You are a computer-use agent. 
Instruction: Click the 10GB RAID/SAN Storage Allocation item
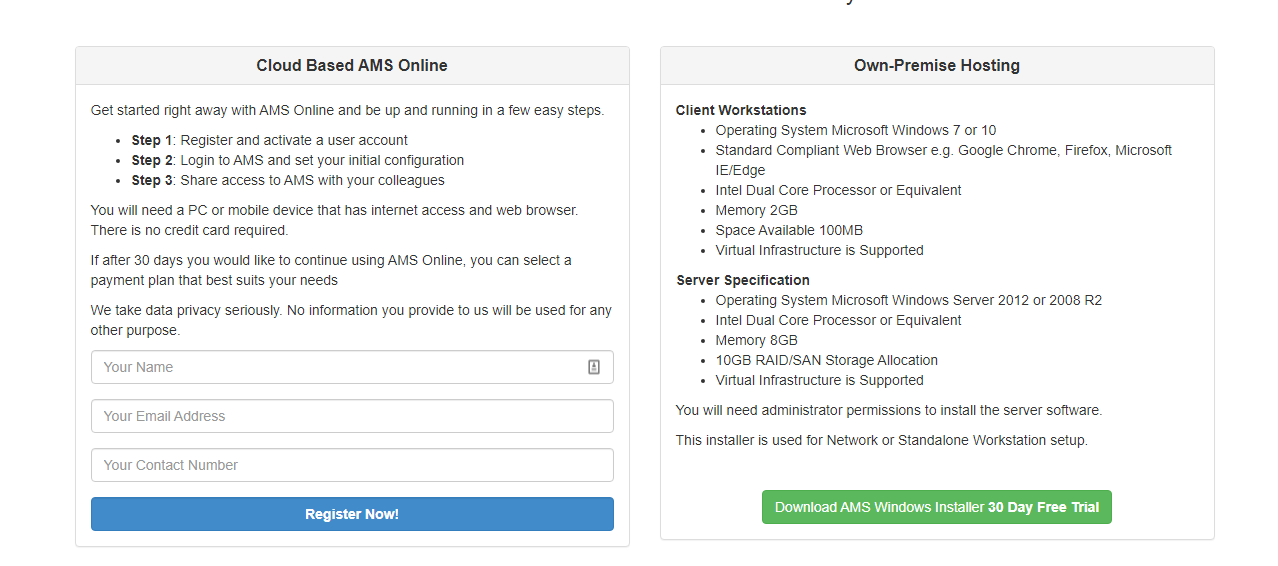(826, 360)
